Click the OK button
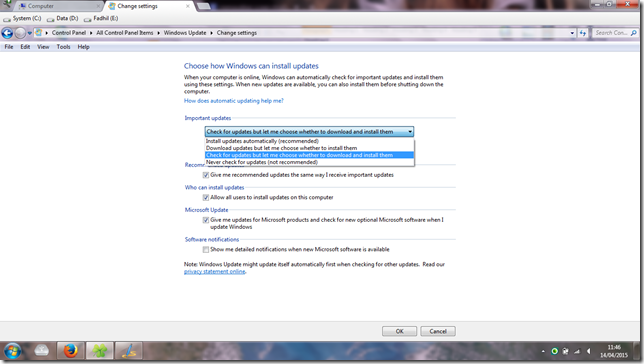The image size is (644, 364). click(399, 331)
